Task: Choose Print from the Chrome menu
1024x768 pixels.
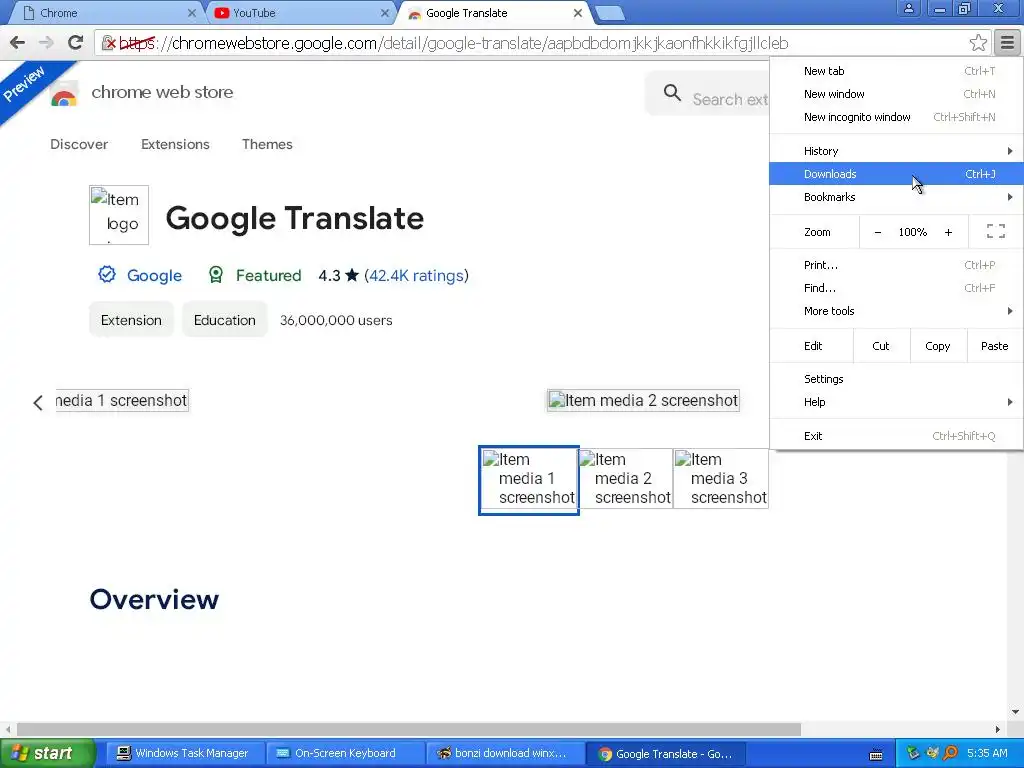Action: (x=896, y=265)
